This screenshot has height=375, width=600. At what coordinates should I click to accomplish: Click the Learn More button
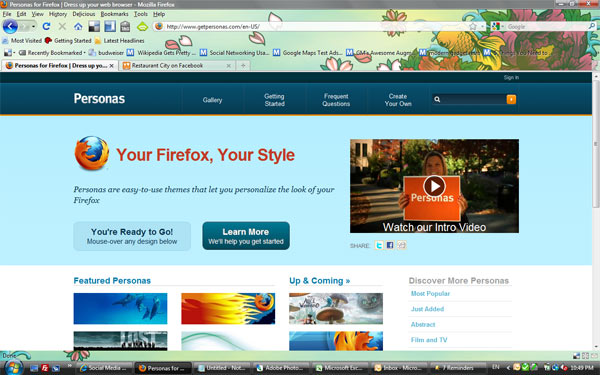pos(246,236)
